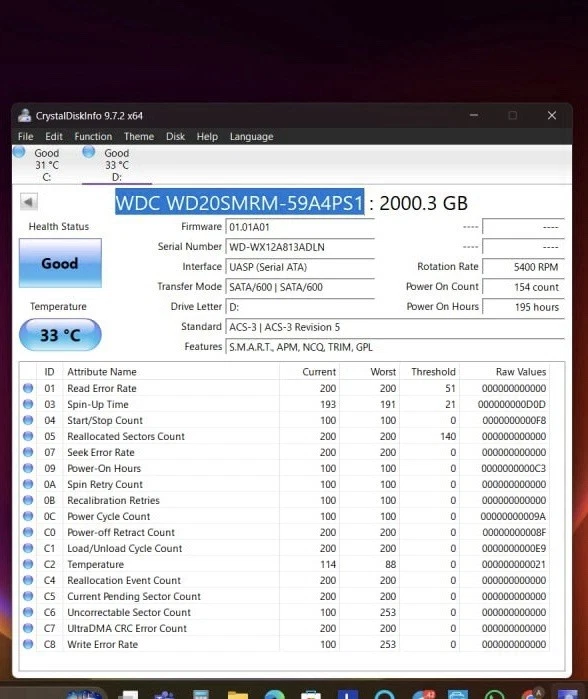Screen dimensions: 588x699
Task: Click the Threshold column header
Action: click(429, 372)
